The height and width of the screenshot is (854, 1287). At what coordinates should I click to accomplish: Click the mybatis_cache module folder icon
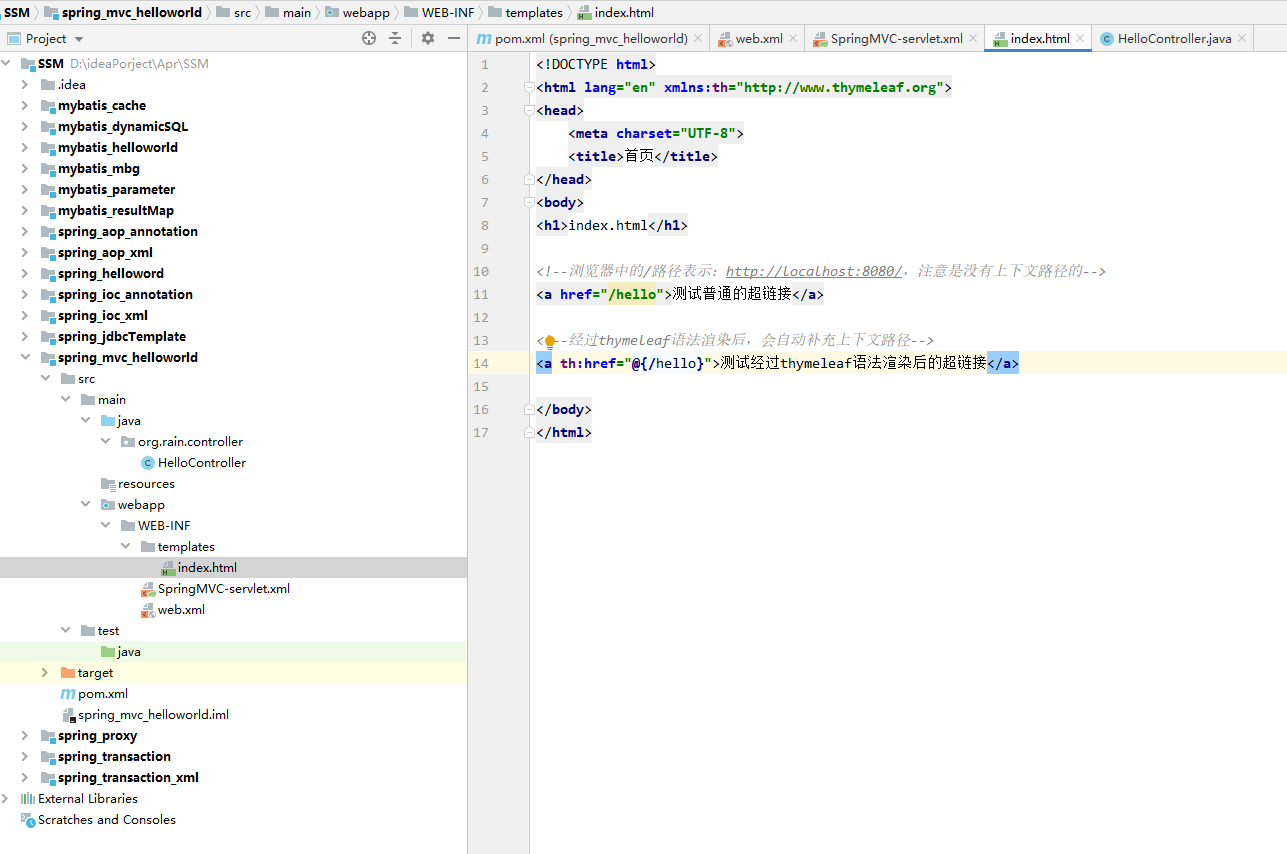click(48, 106)
